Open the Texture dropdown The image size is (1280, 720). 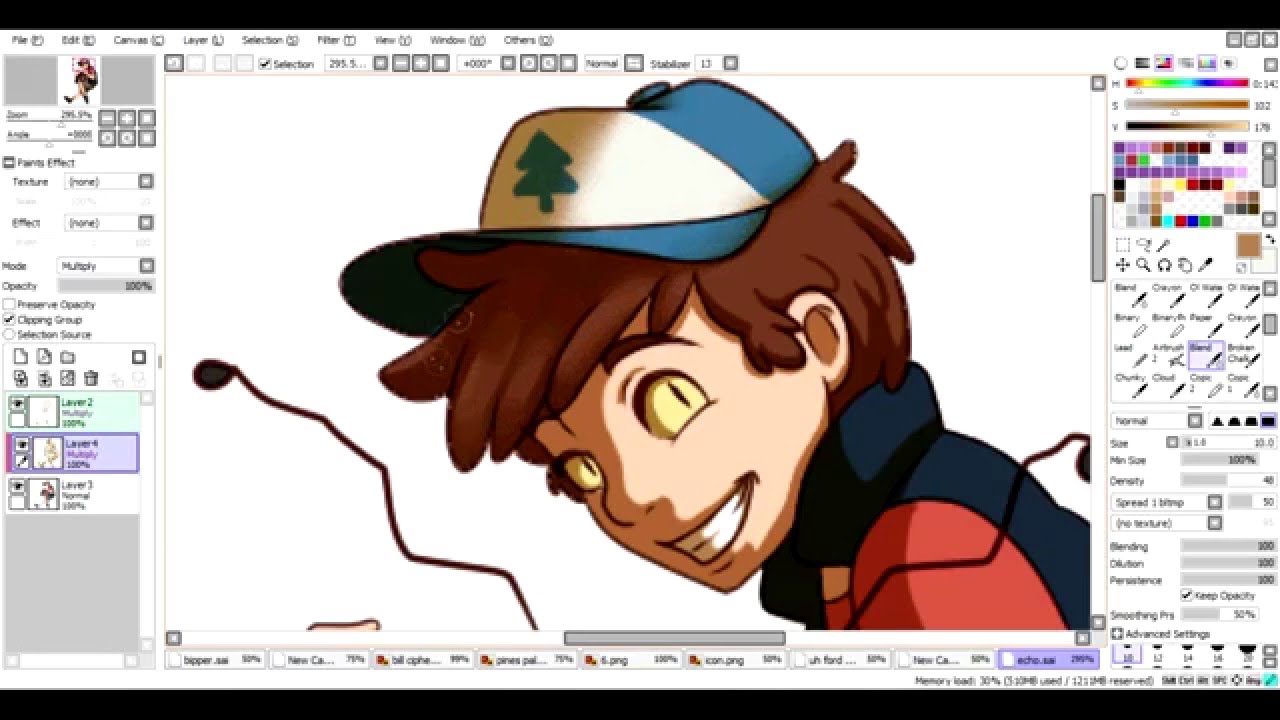point(146,182)
